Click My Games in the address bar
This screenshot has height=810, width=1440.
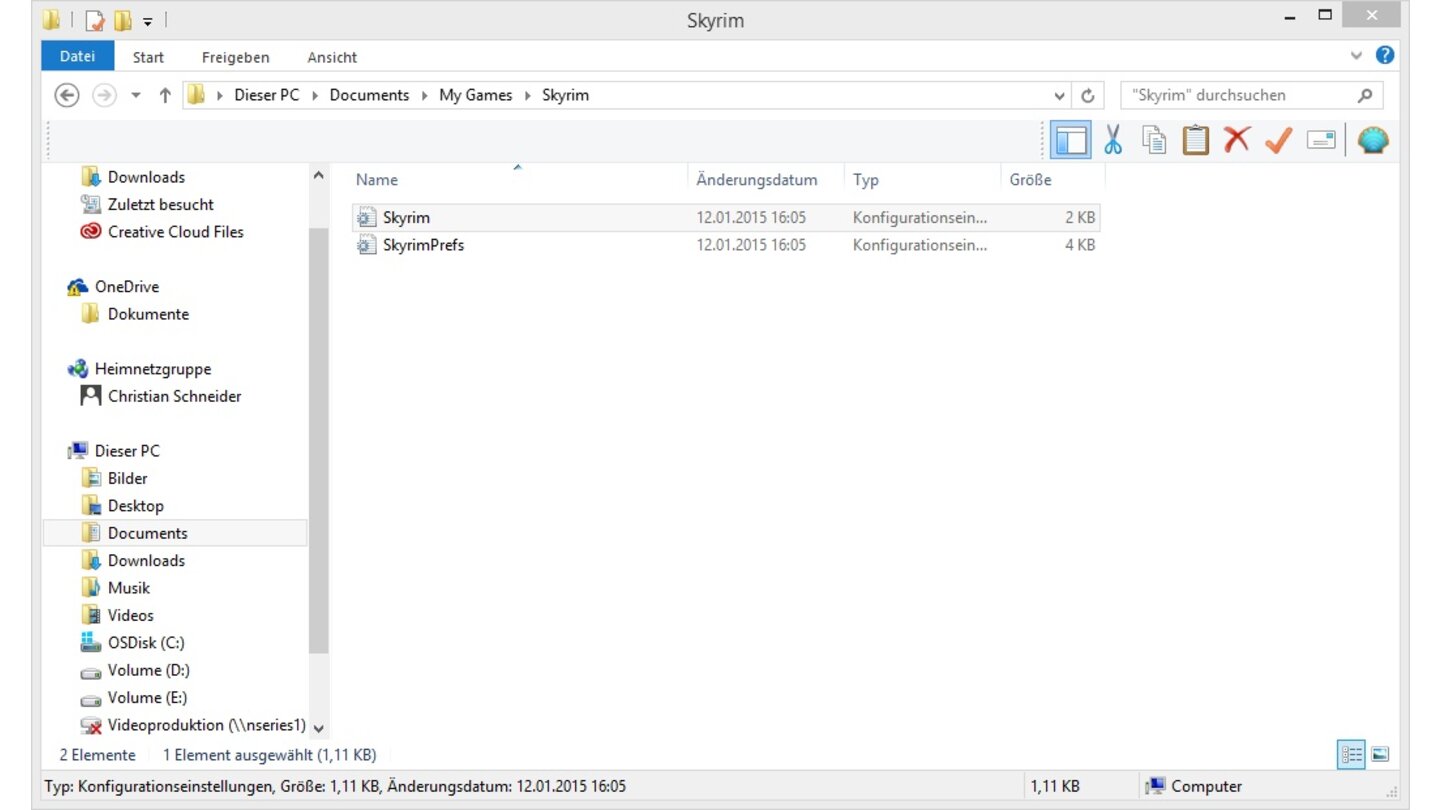(476, 95)
